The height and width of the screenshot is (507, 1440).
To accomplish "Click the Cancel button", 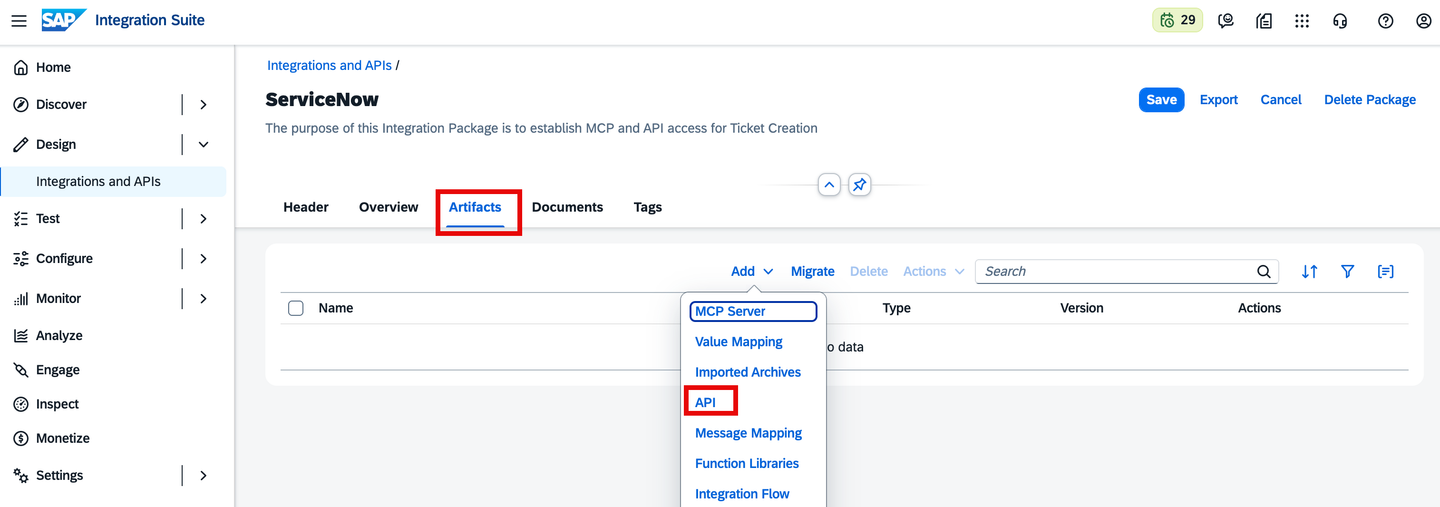I will (1281, 99).
